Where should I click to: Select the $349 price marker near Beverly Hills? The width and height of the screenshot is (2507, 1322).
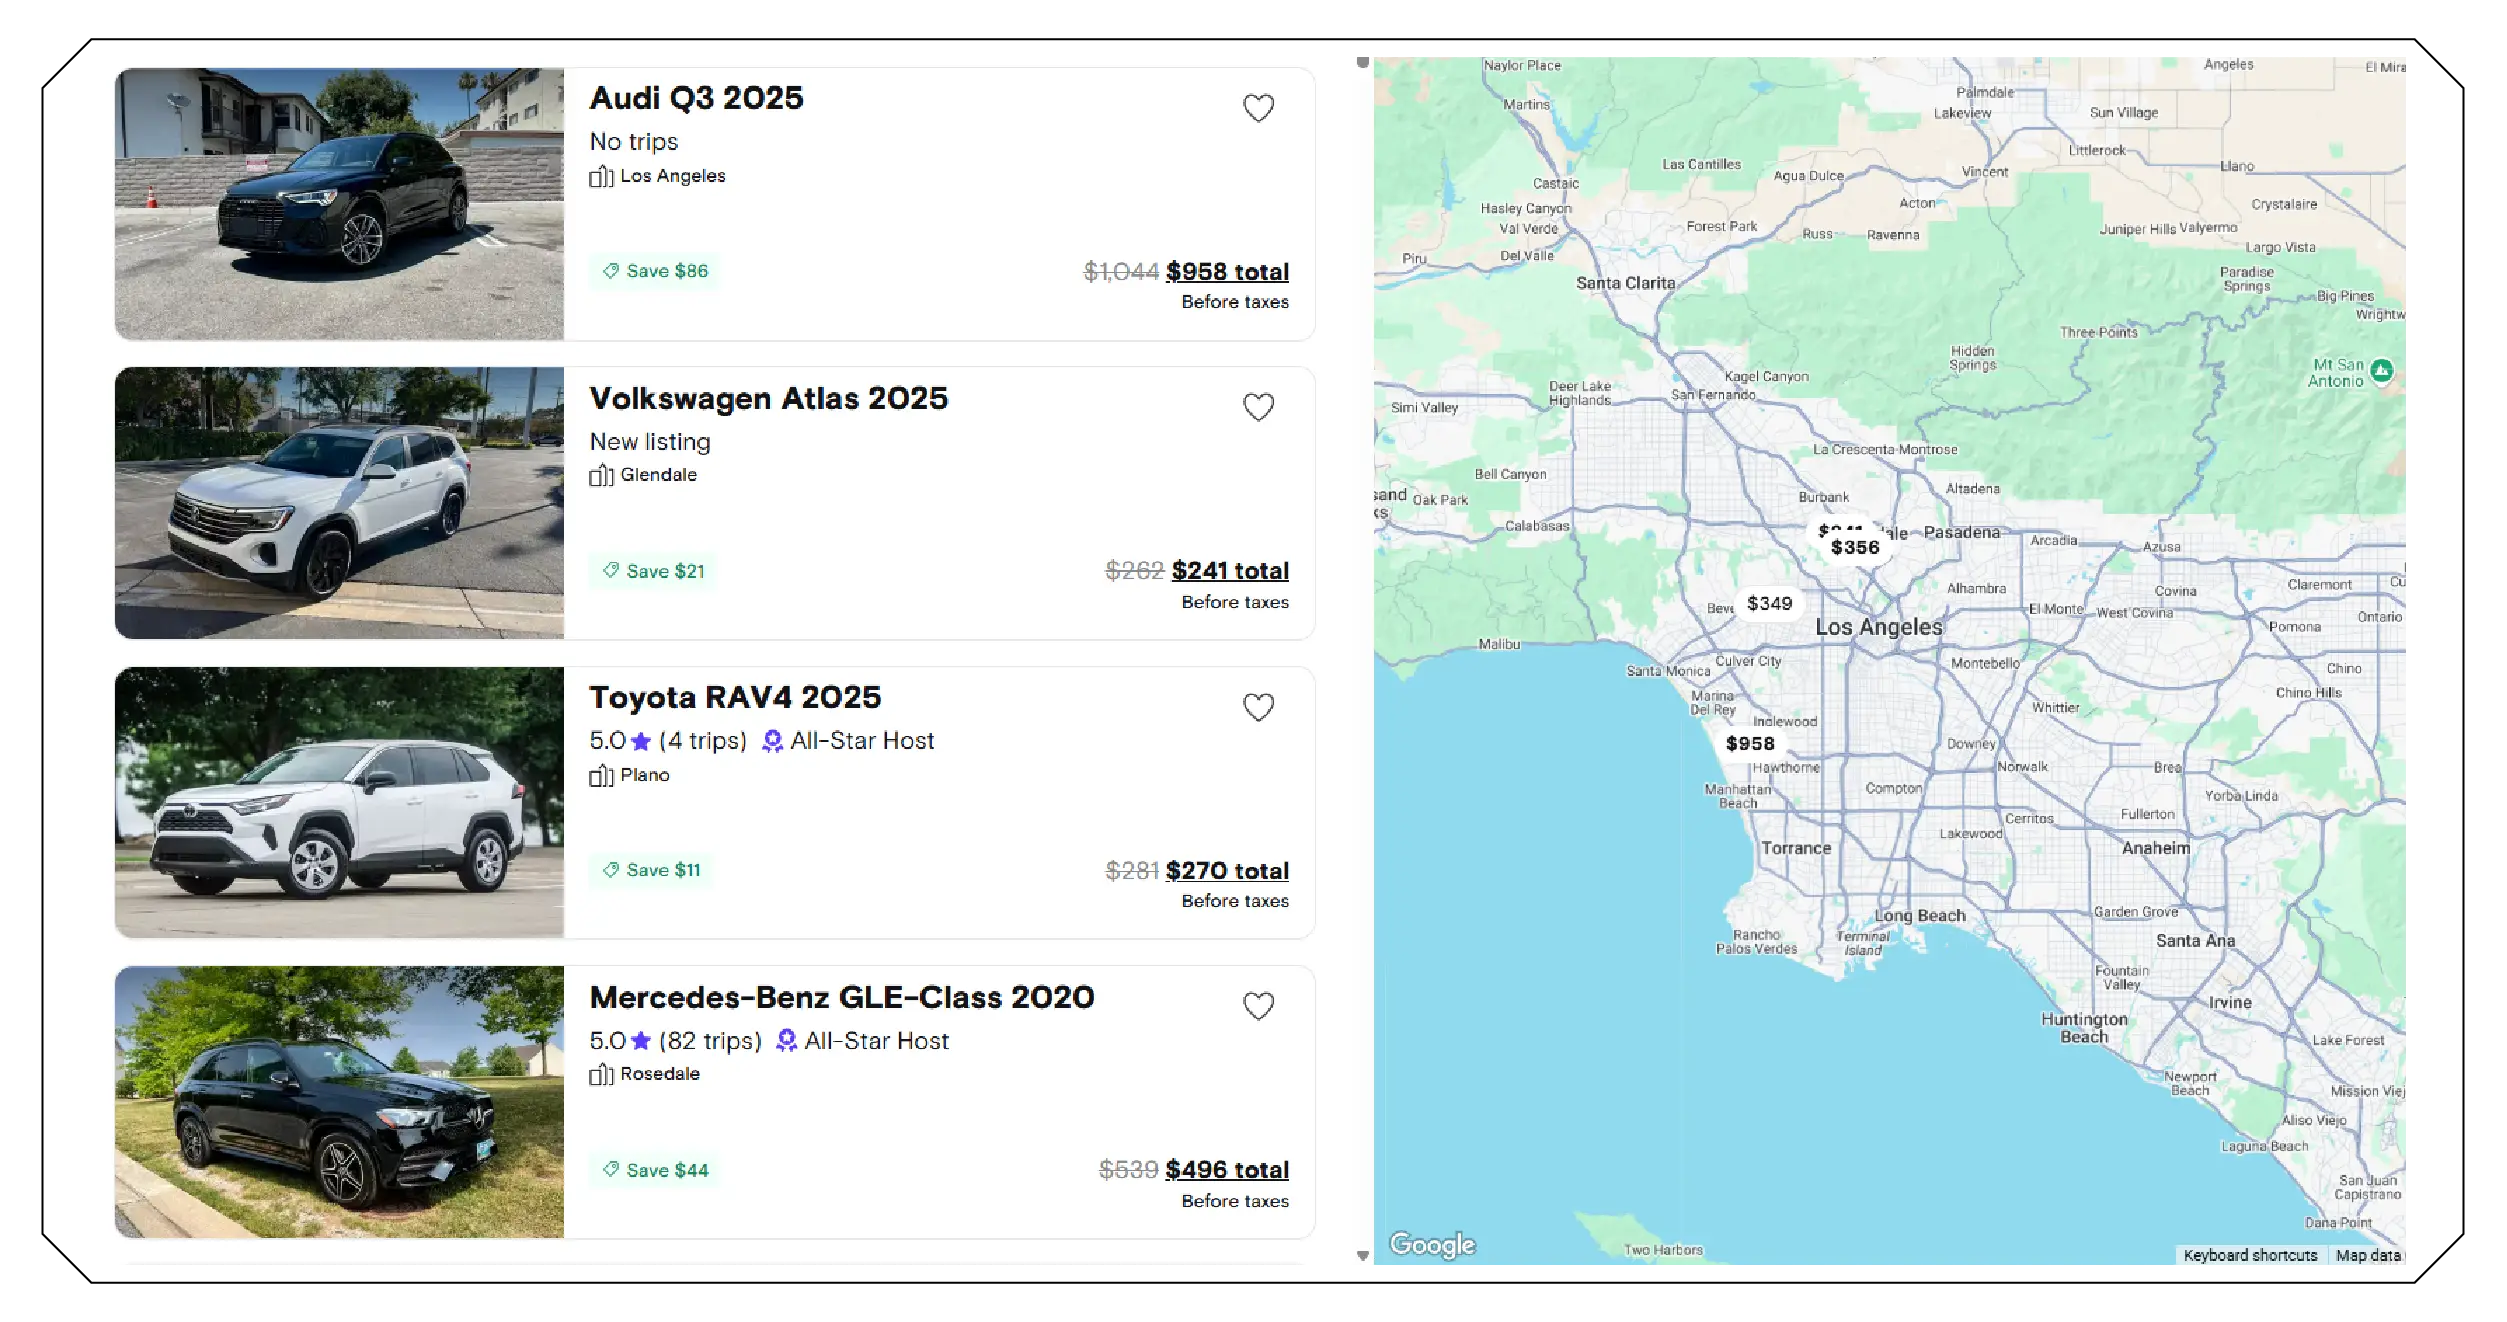(1768, 603)
